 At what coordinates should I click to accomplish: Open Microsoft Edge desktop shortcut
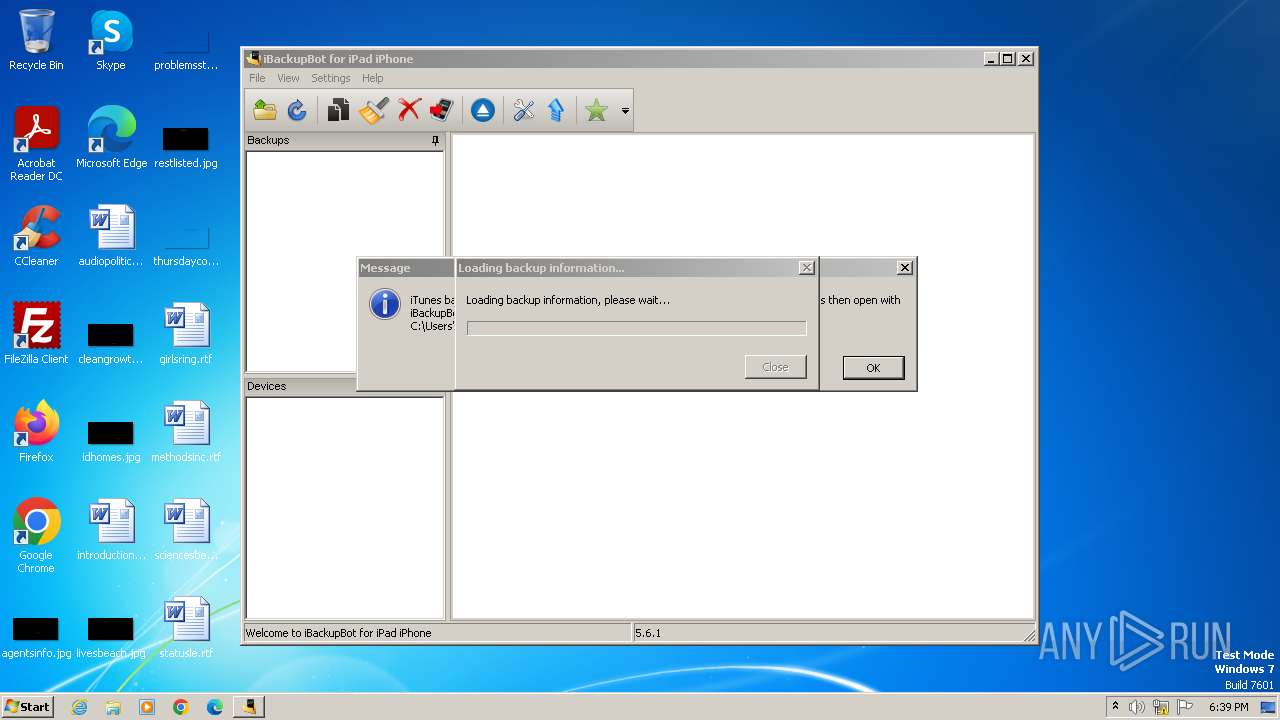[111, 138]
